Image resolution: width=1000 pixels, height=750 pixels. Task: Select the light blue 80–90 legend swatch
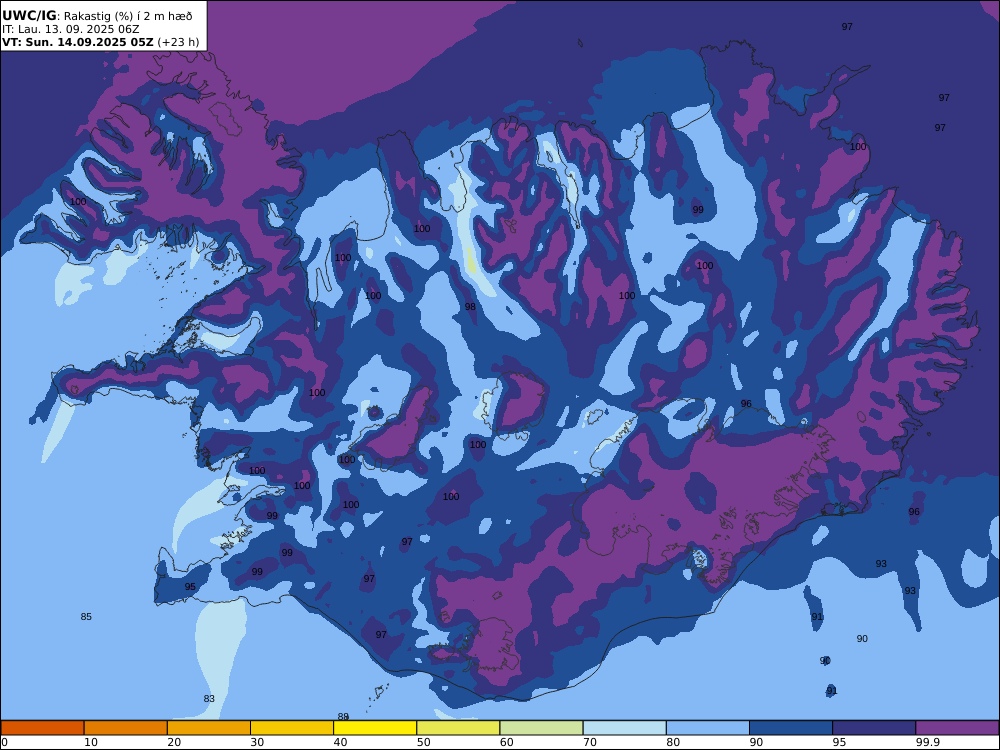click(x=708, y=728)
